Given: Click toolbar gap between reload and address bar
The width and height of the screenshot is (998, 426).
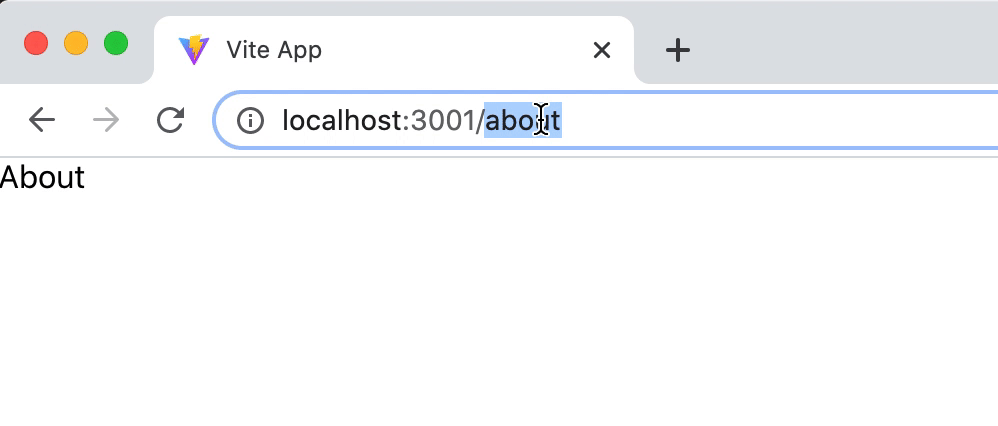Looking at the screenshot, I should click(x=200, y=120).
